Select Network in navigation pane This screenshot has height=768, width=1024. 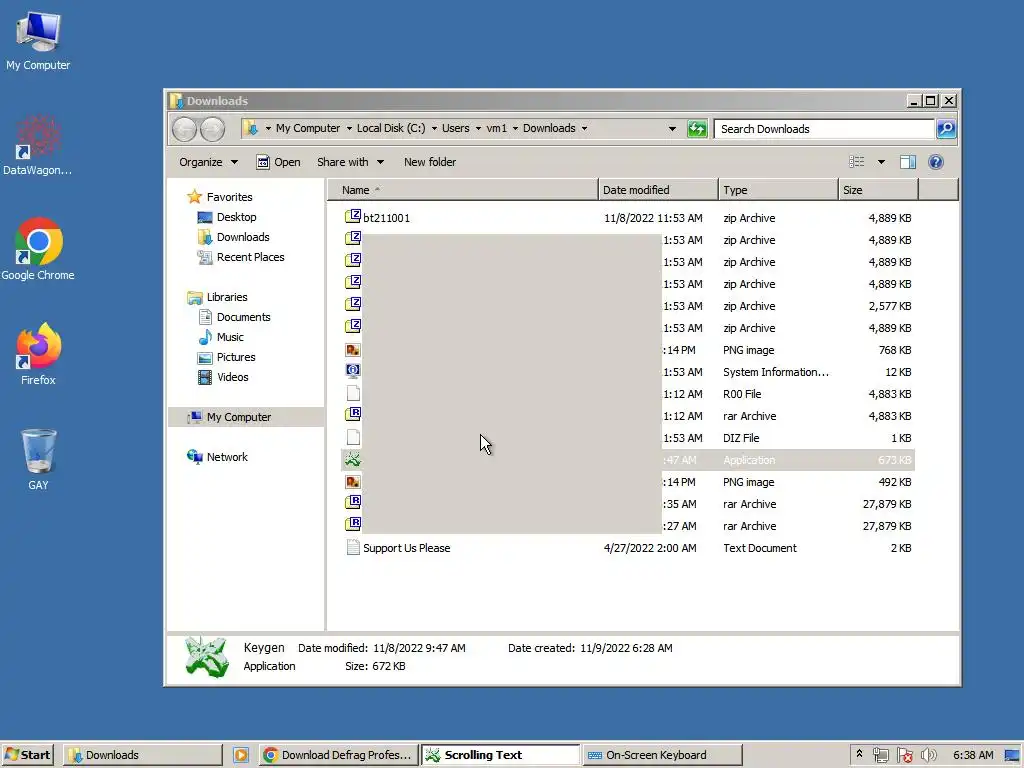tap(217, 456)
